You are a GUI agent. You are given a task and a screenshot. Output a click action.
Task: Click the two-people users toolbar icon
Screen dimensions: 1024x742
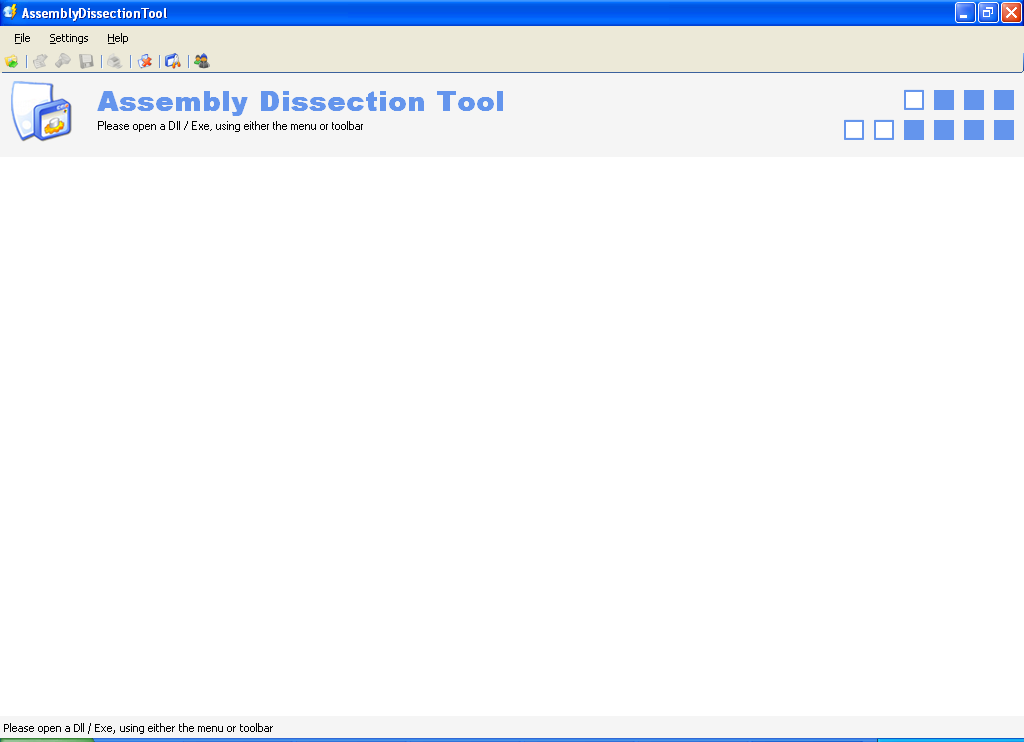(x=202, y=61)
